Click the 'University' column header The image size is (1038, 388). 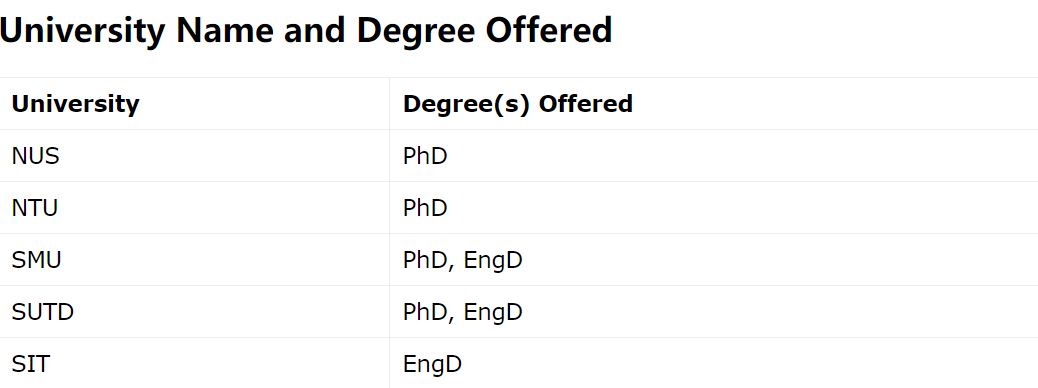click(x=195, y=103)
